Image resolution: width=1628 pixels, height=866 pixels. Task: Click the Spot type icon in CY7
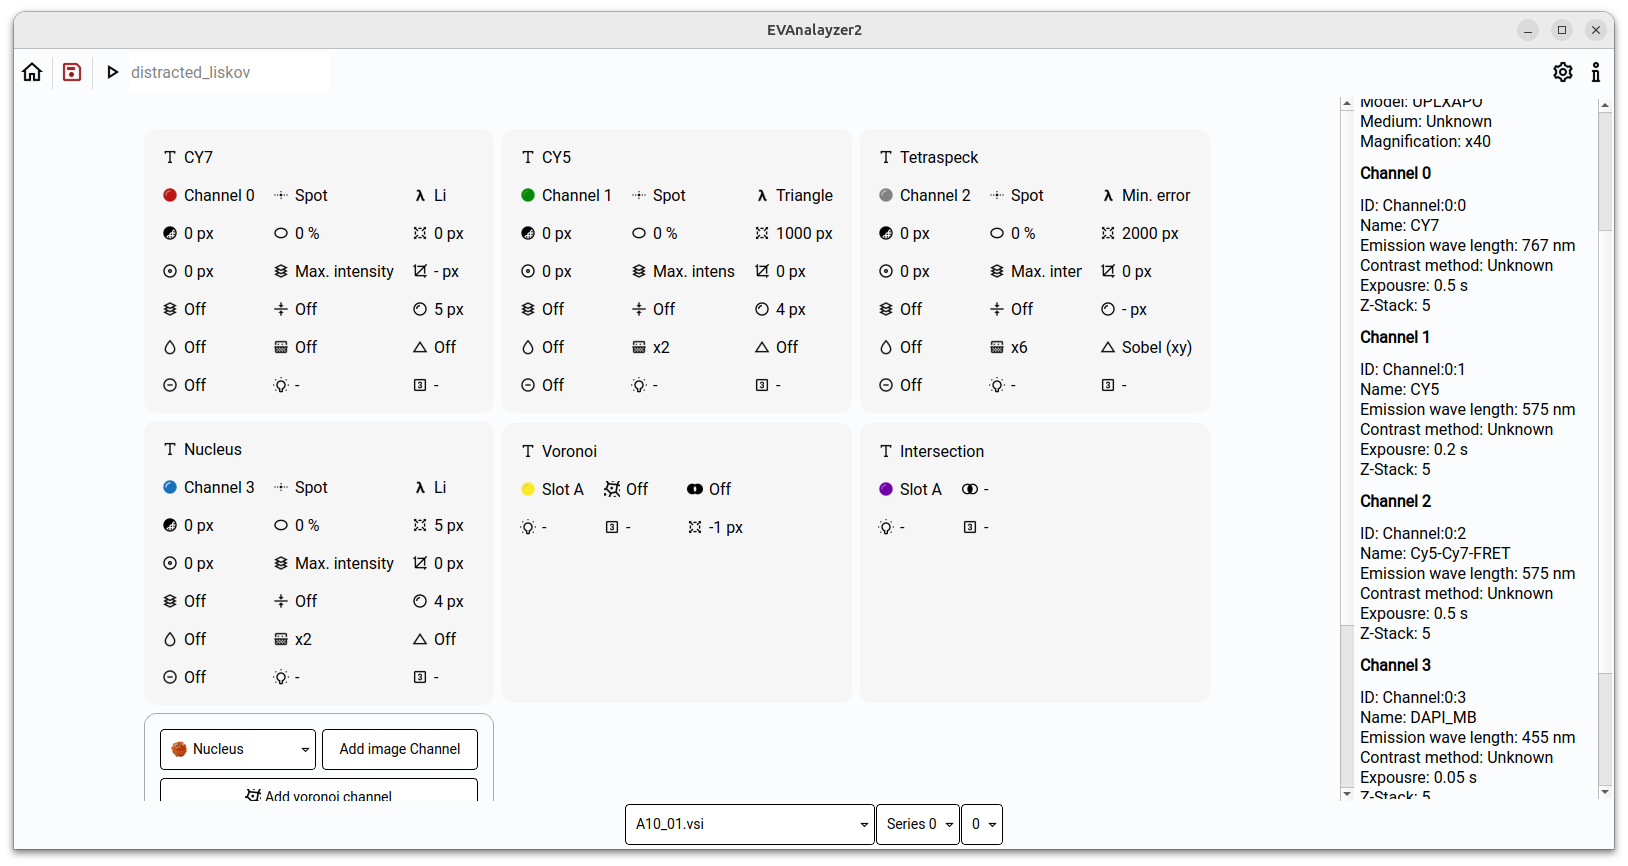[281, 195]
